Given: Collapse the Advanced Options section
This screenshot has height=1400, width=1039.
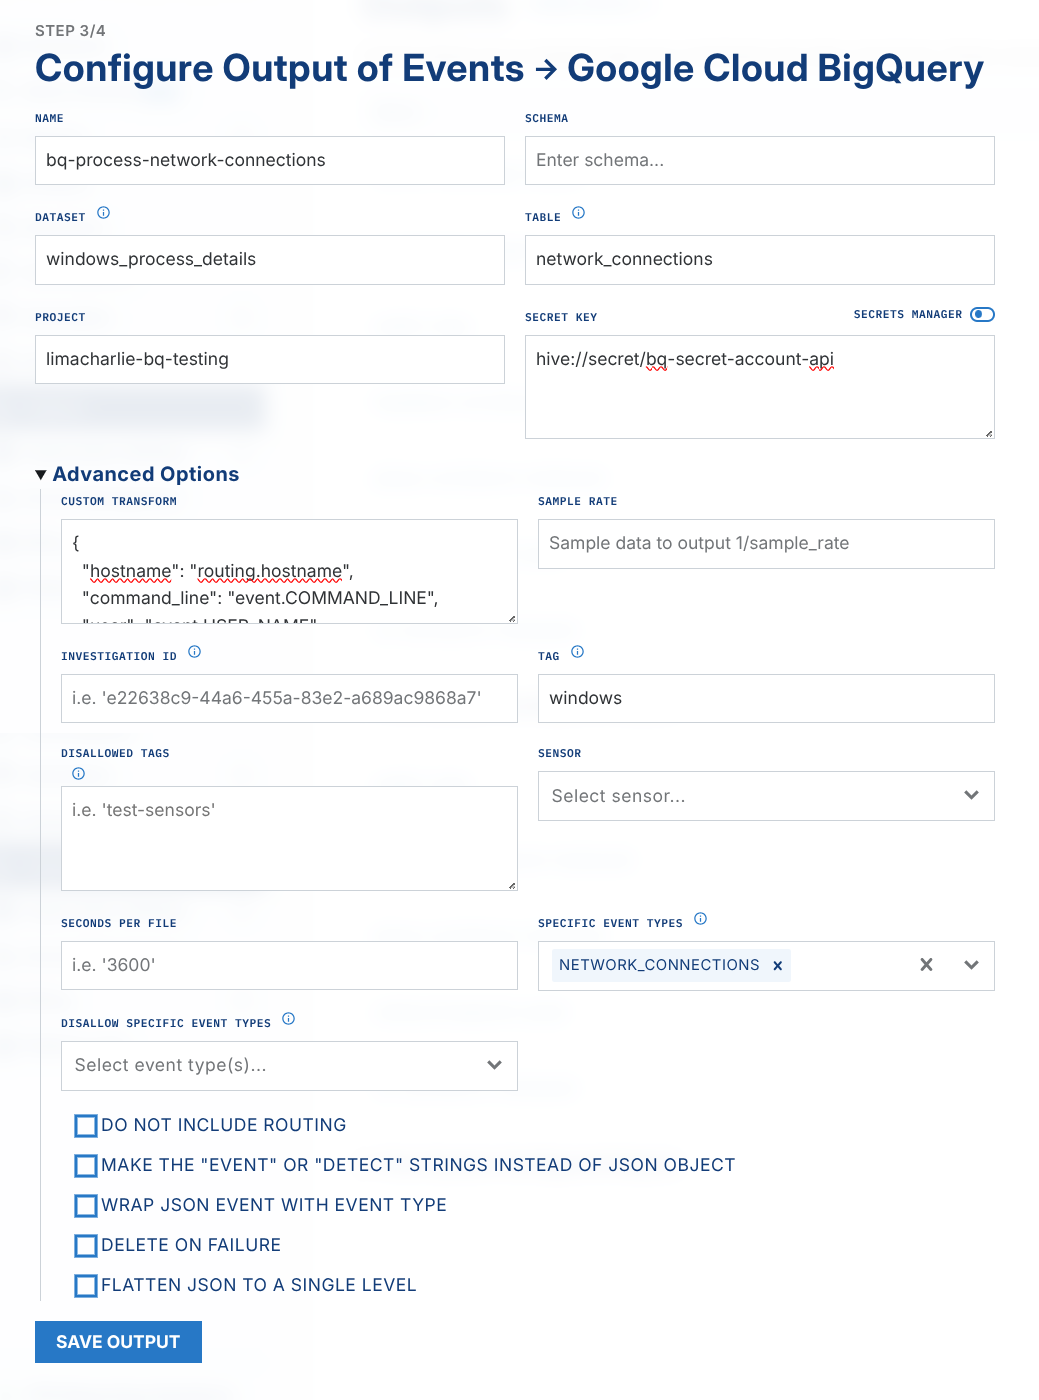Looking at the screenshot, I should click(x=41, y=475).
